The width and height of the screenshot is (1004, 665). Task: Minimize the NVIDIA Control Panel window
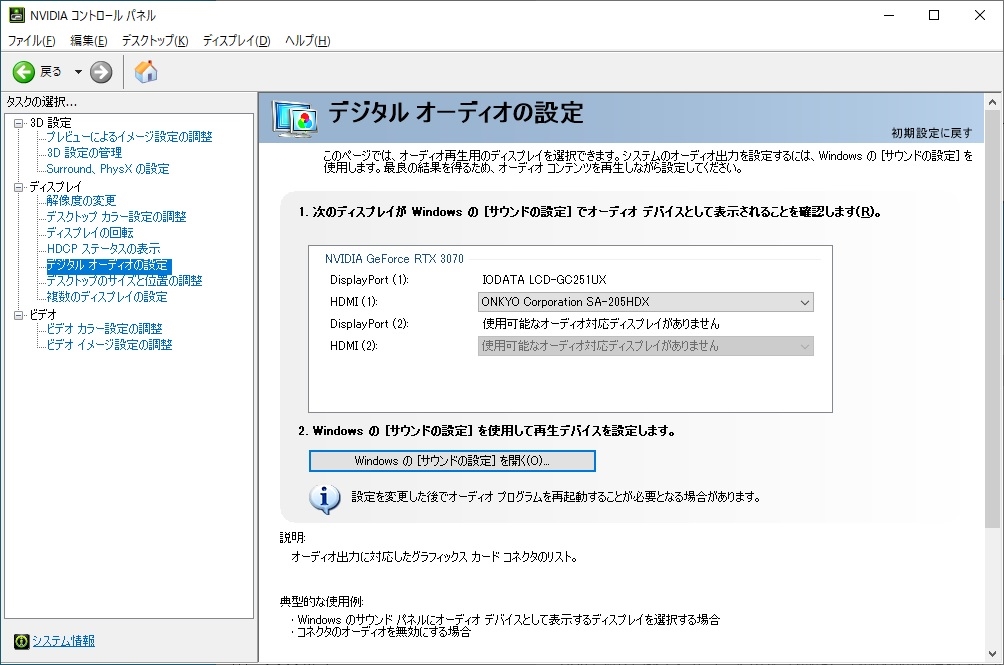[x=889, y=15]
